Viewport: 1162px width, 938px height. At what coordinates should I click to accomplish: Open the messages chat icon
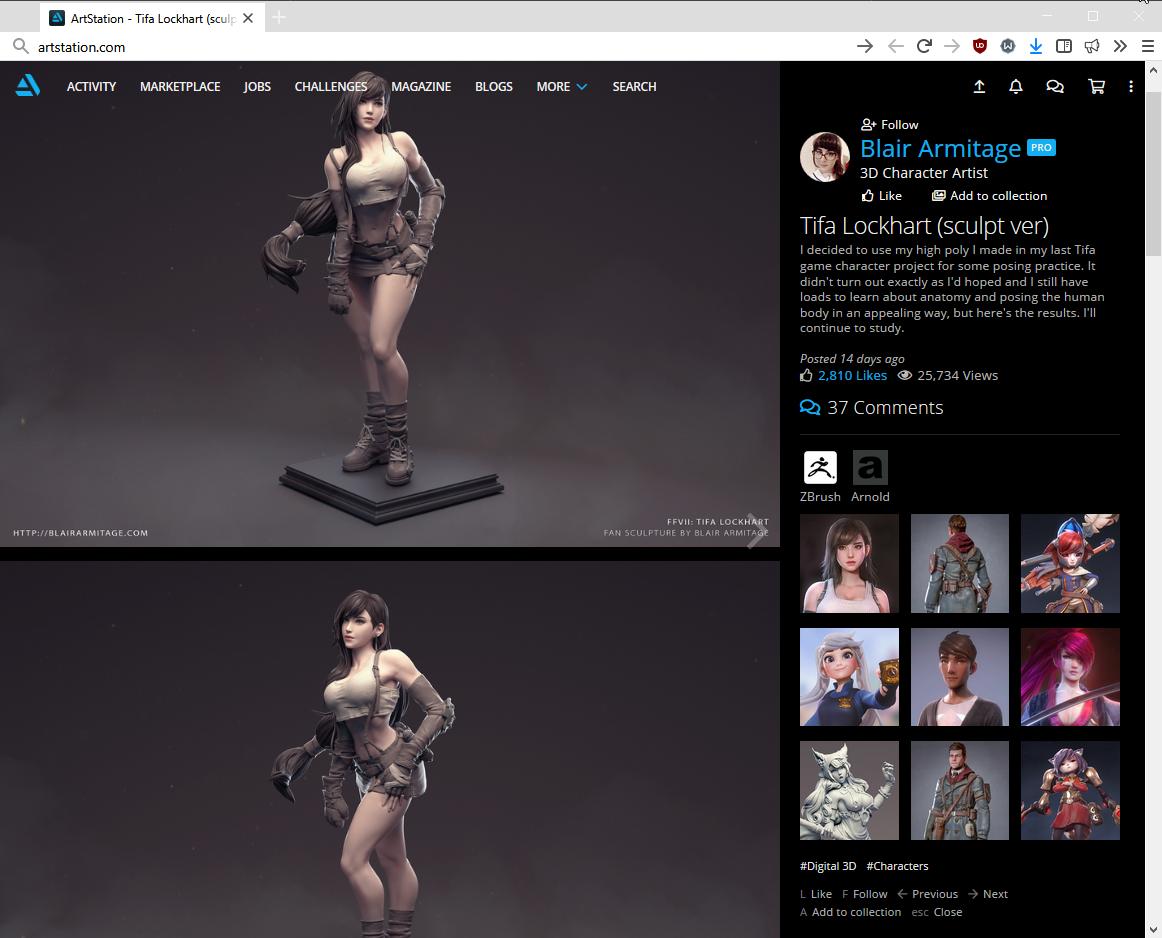point(1055,87)
